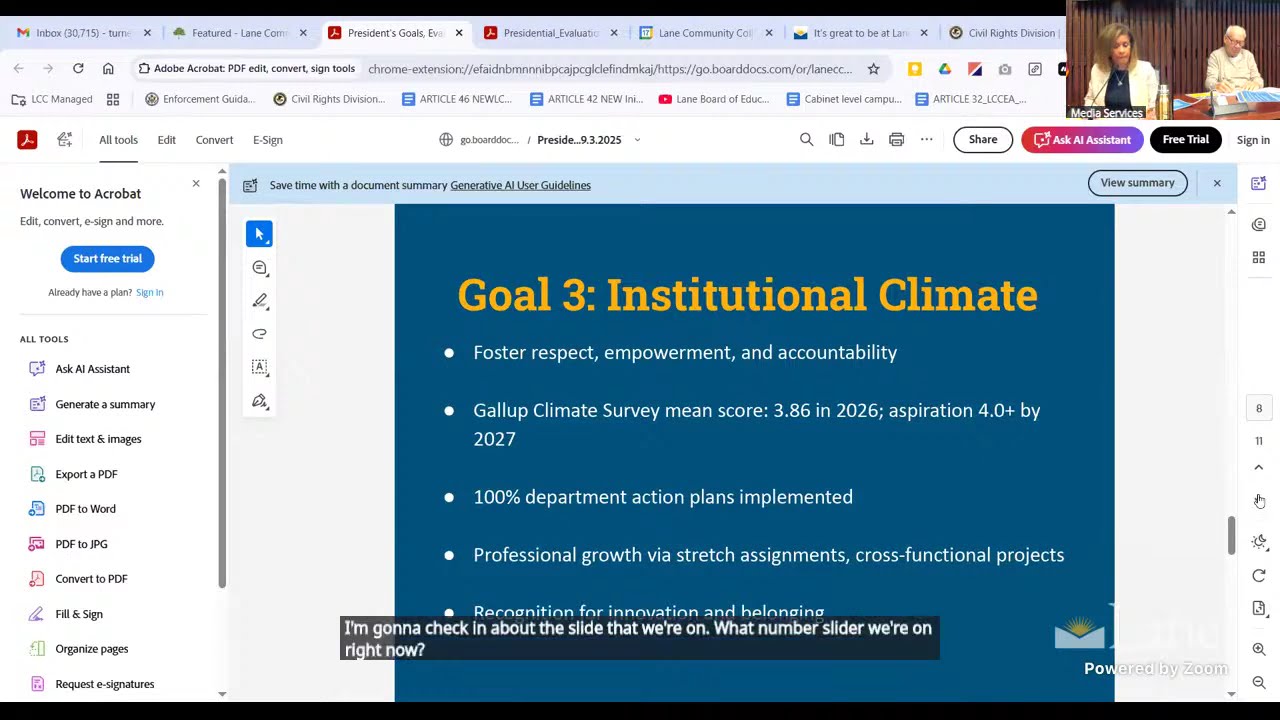Open page display options icon
Image resolution: width=1280 pixels, height=720 pixels.
click(1259, 609)
